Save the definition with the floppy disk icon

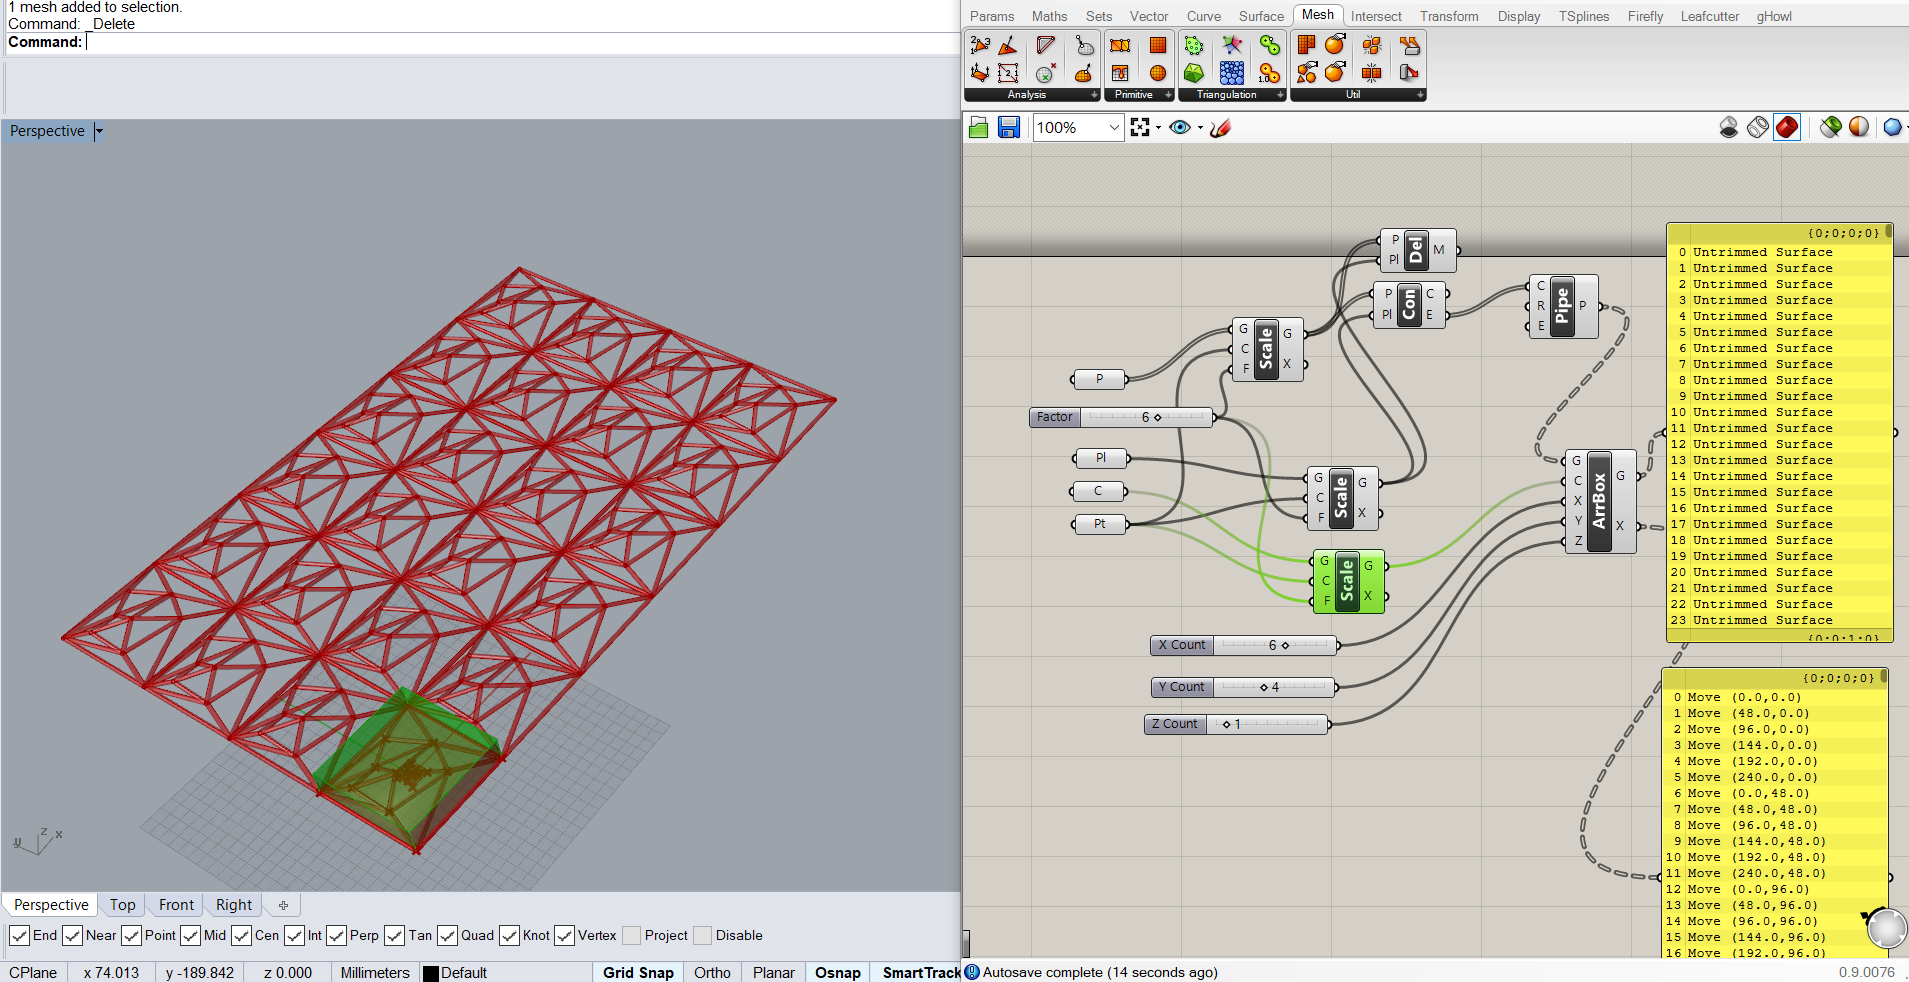tap(1009, 128)
